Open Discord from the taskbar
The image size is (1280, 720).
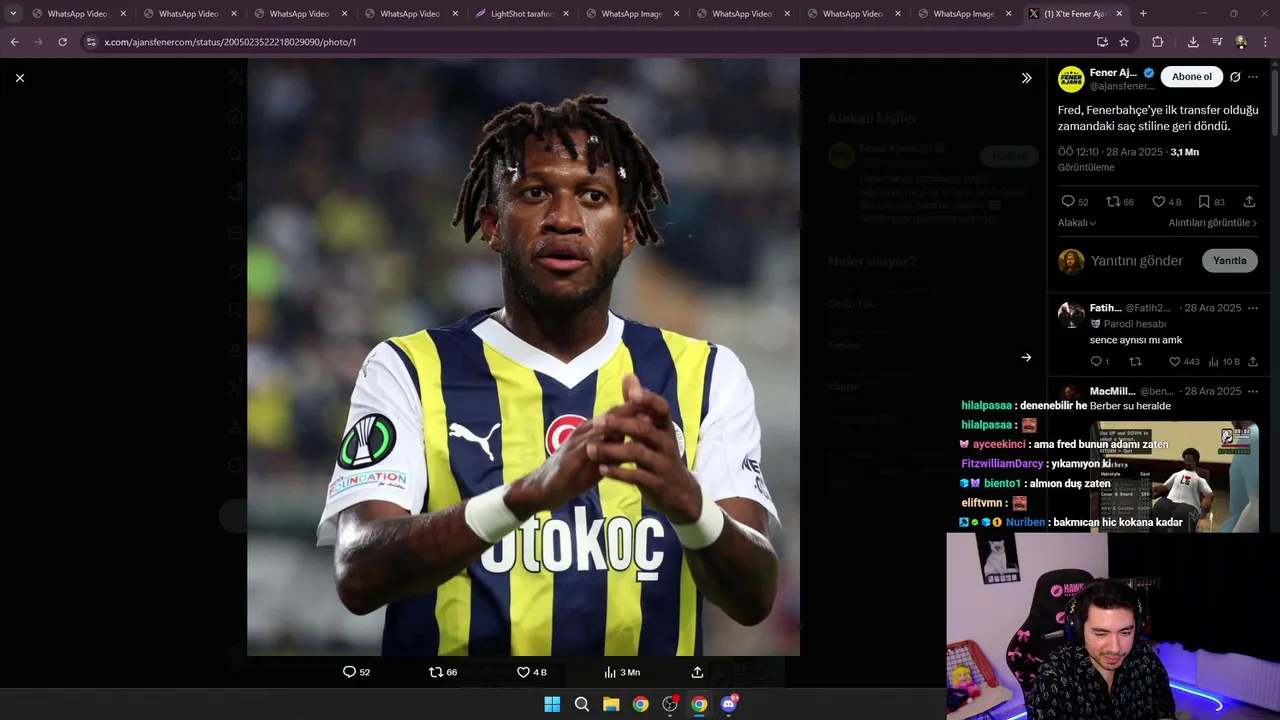[x=729, y=704]
